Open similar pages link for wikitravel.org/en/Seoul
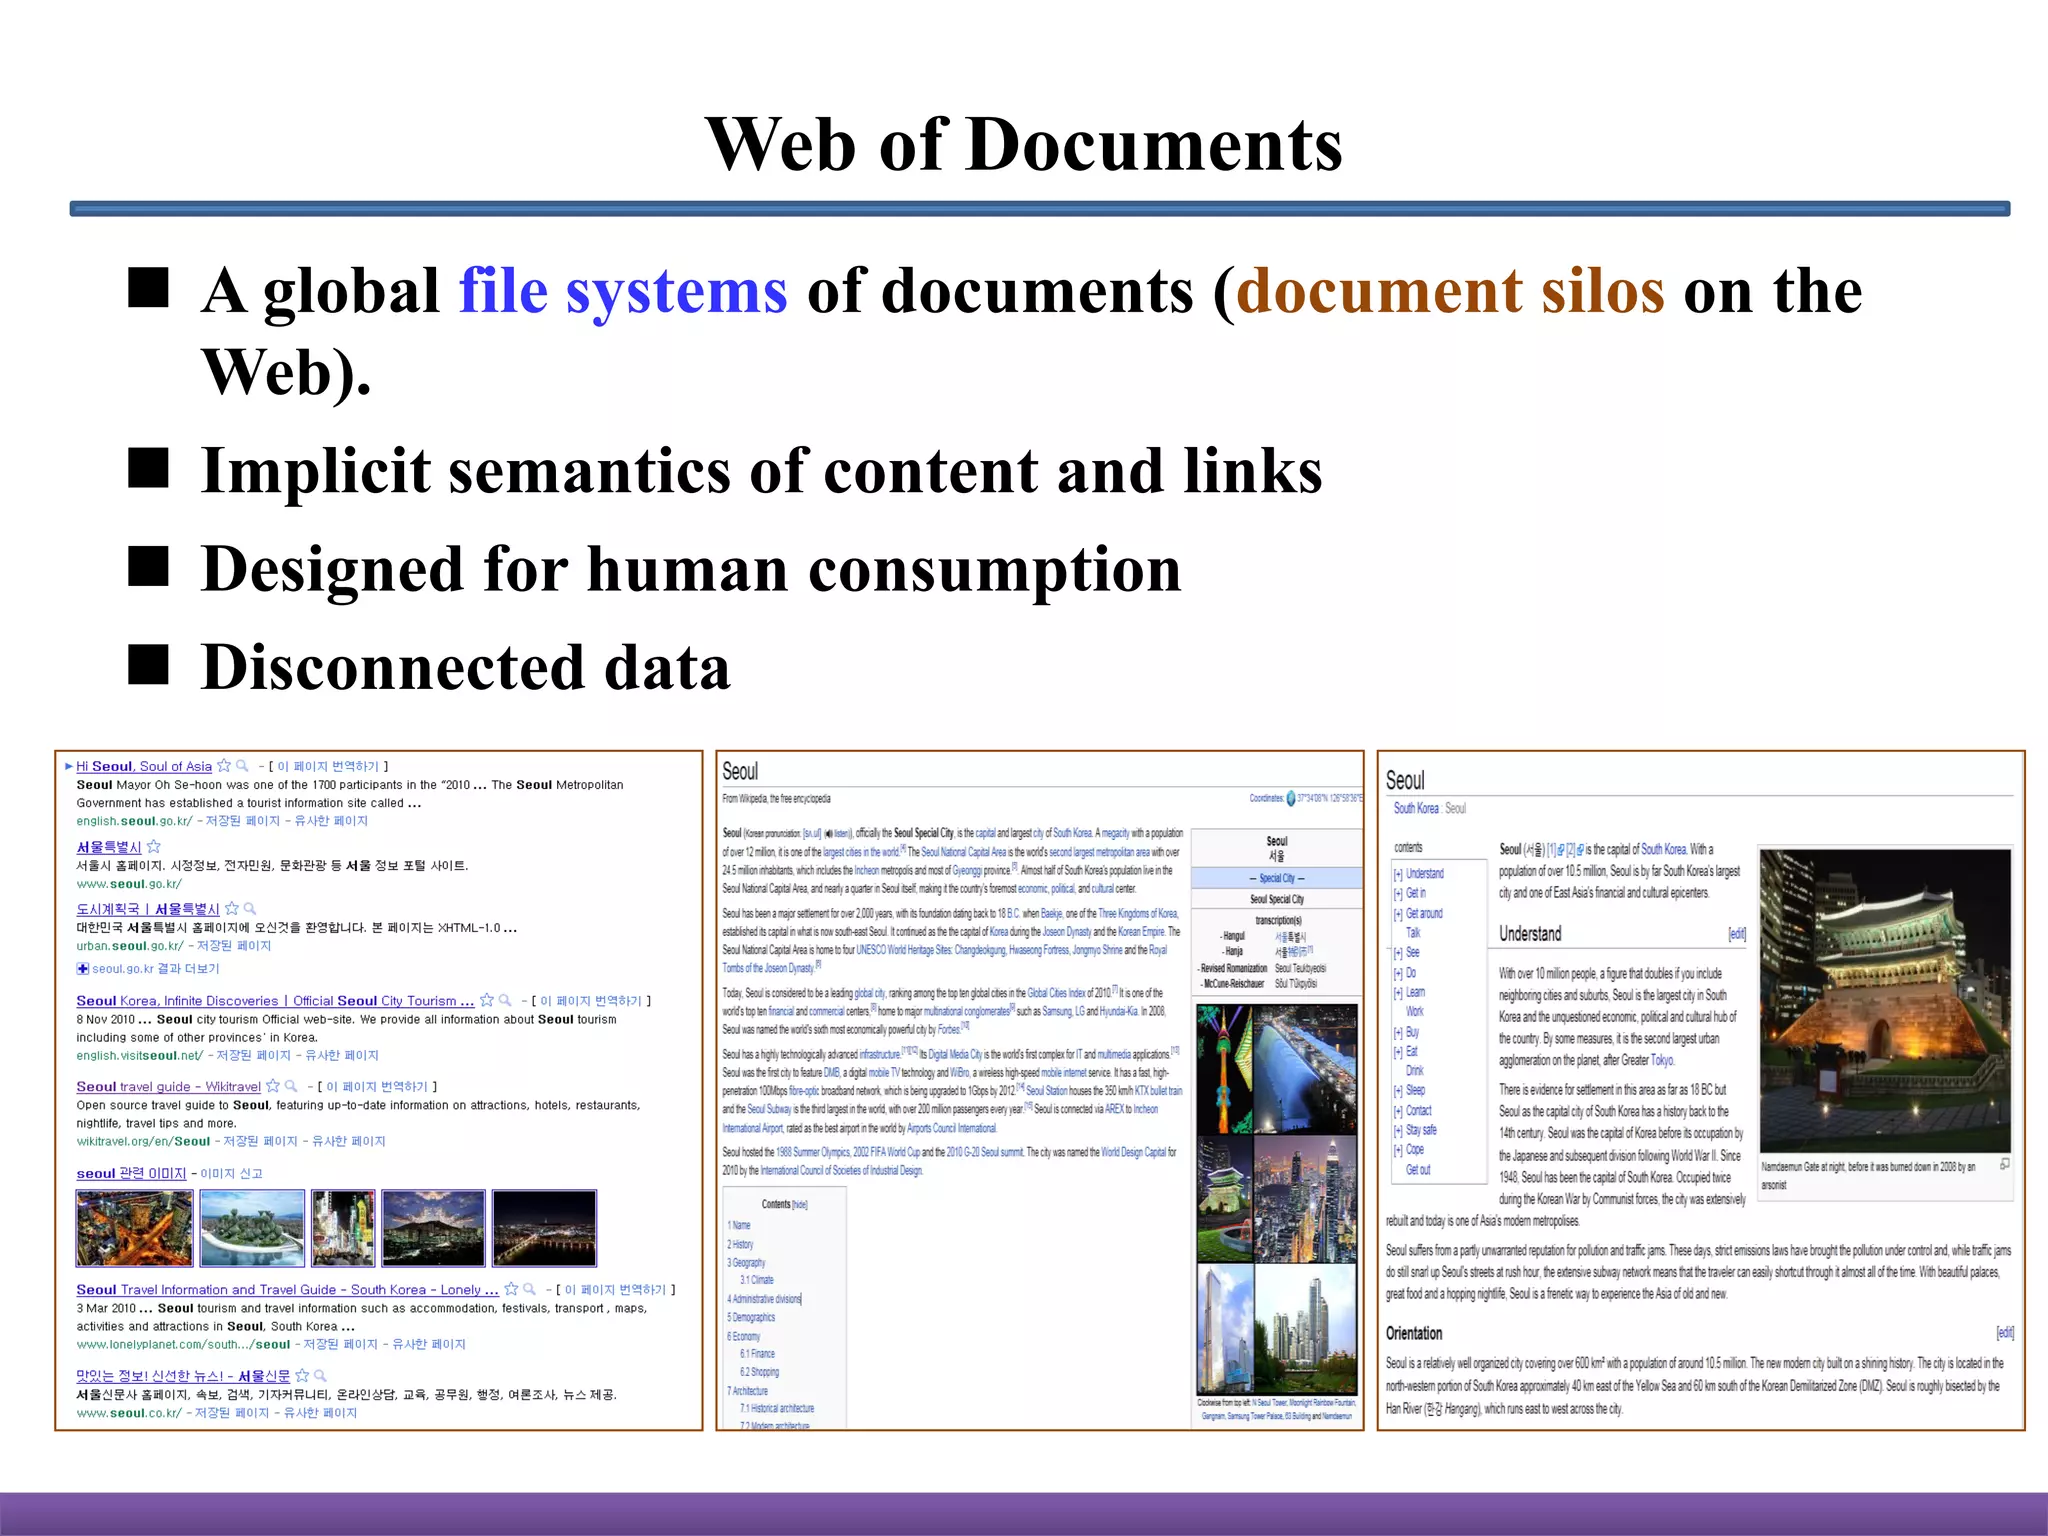Viewport: 2048px width, 1536px height. (x=349, y=1141)
